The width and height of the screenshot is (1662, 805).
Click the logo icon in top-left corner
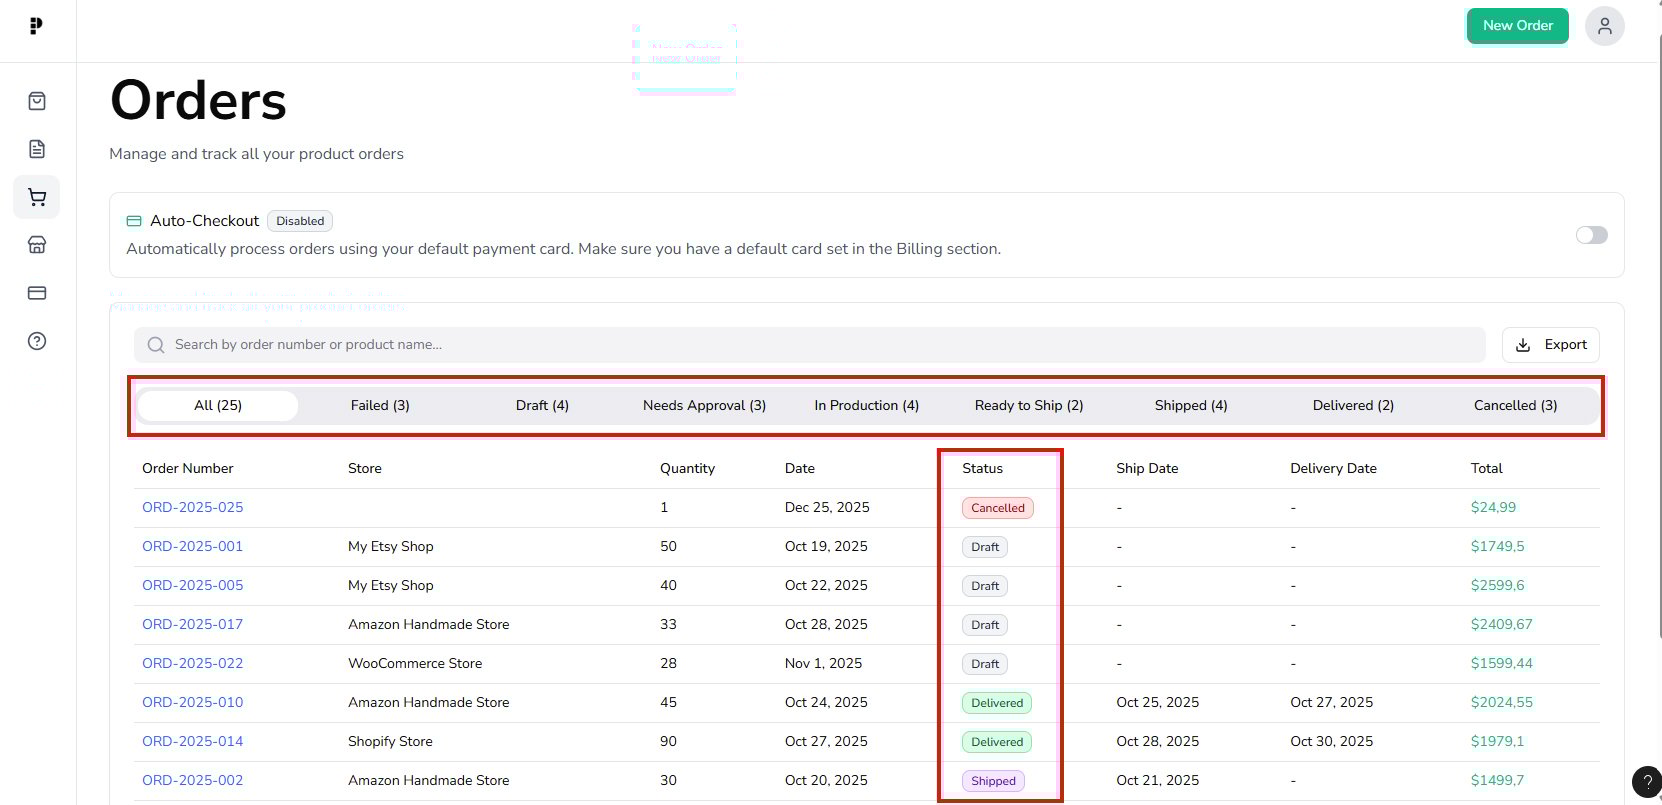coord(36,26)
